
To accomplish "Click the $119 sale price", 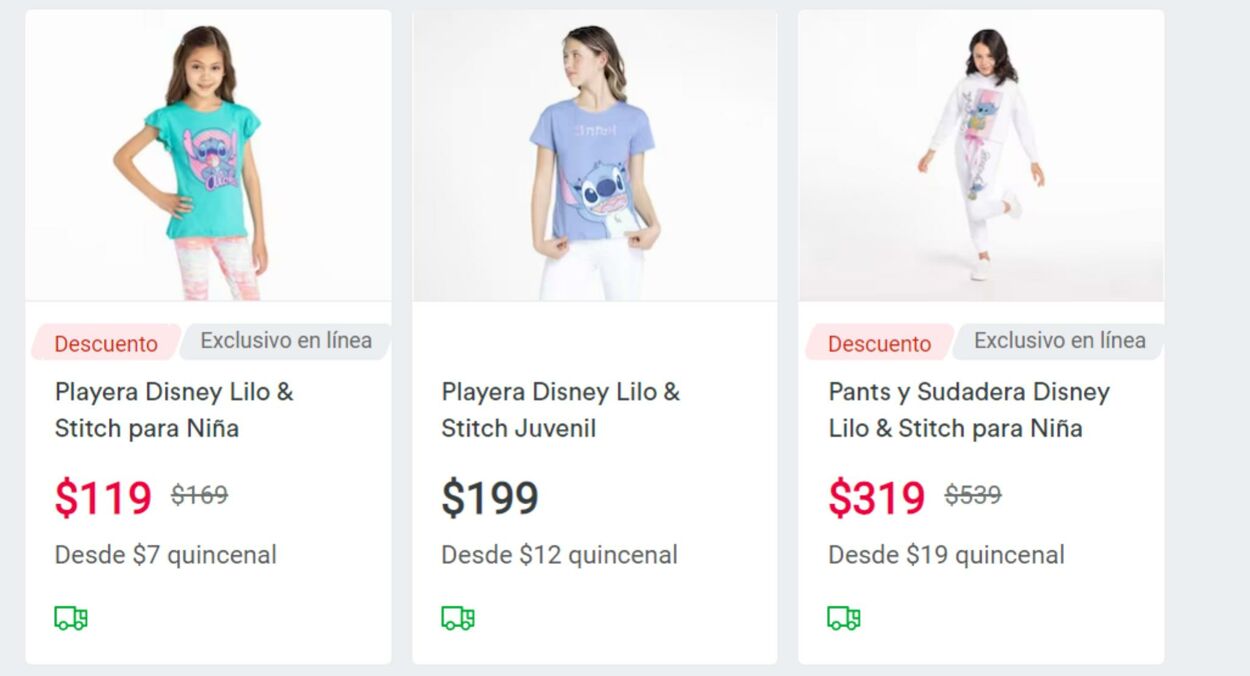I will point(103,498).
